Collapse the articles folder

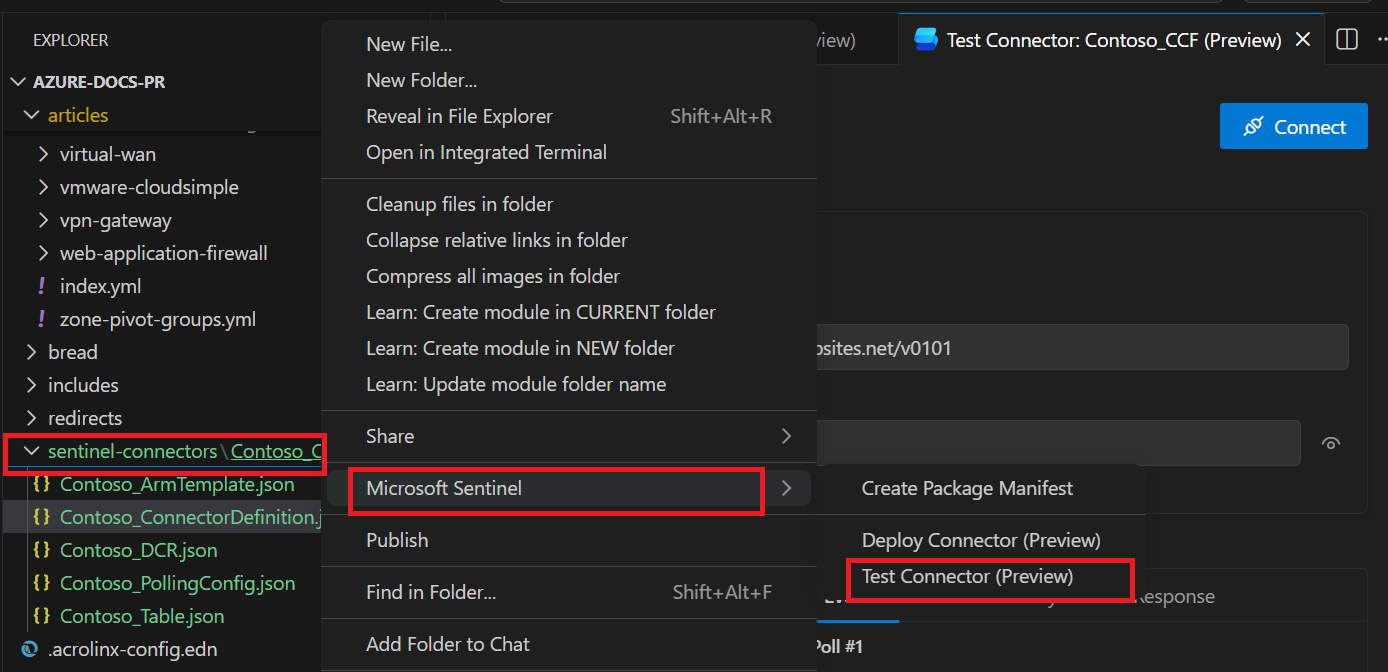[31, 115]
